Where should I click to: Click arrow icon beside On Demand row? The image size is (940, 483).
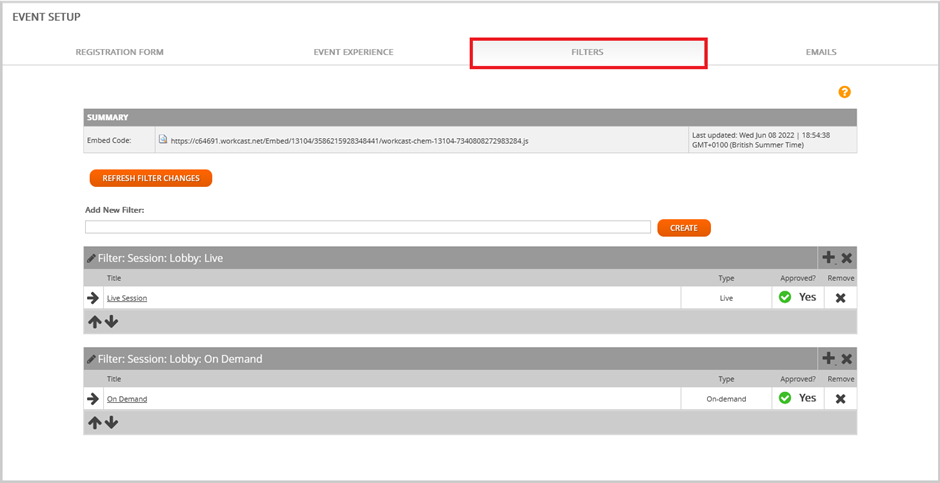tap(93, 399)
